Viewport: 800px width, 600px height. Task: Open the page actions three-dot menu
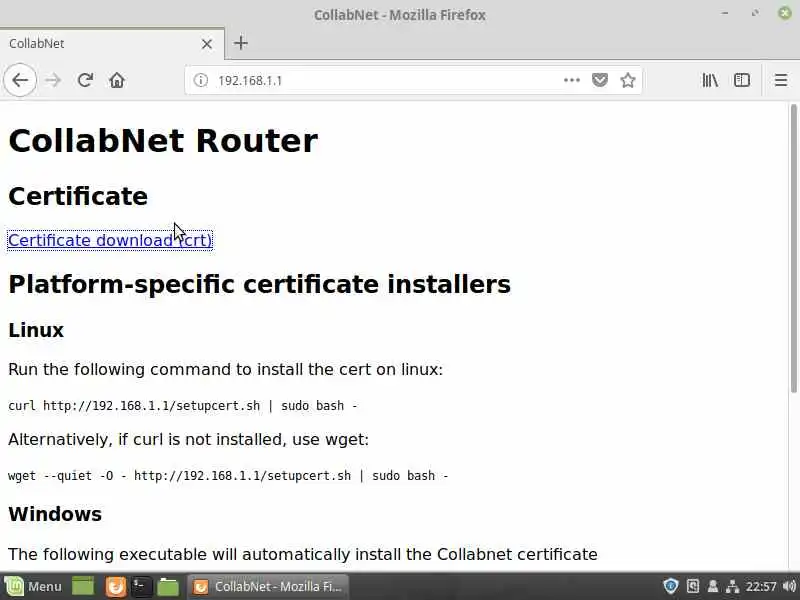[x=571, y=80]
